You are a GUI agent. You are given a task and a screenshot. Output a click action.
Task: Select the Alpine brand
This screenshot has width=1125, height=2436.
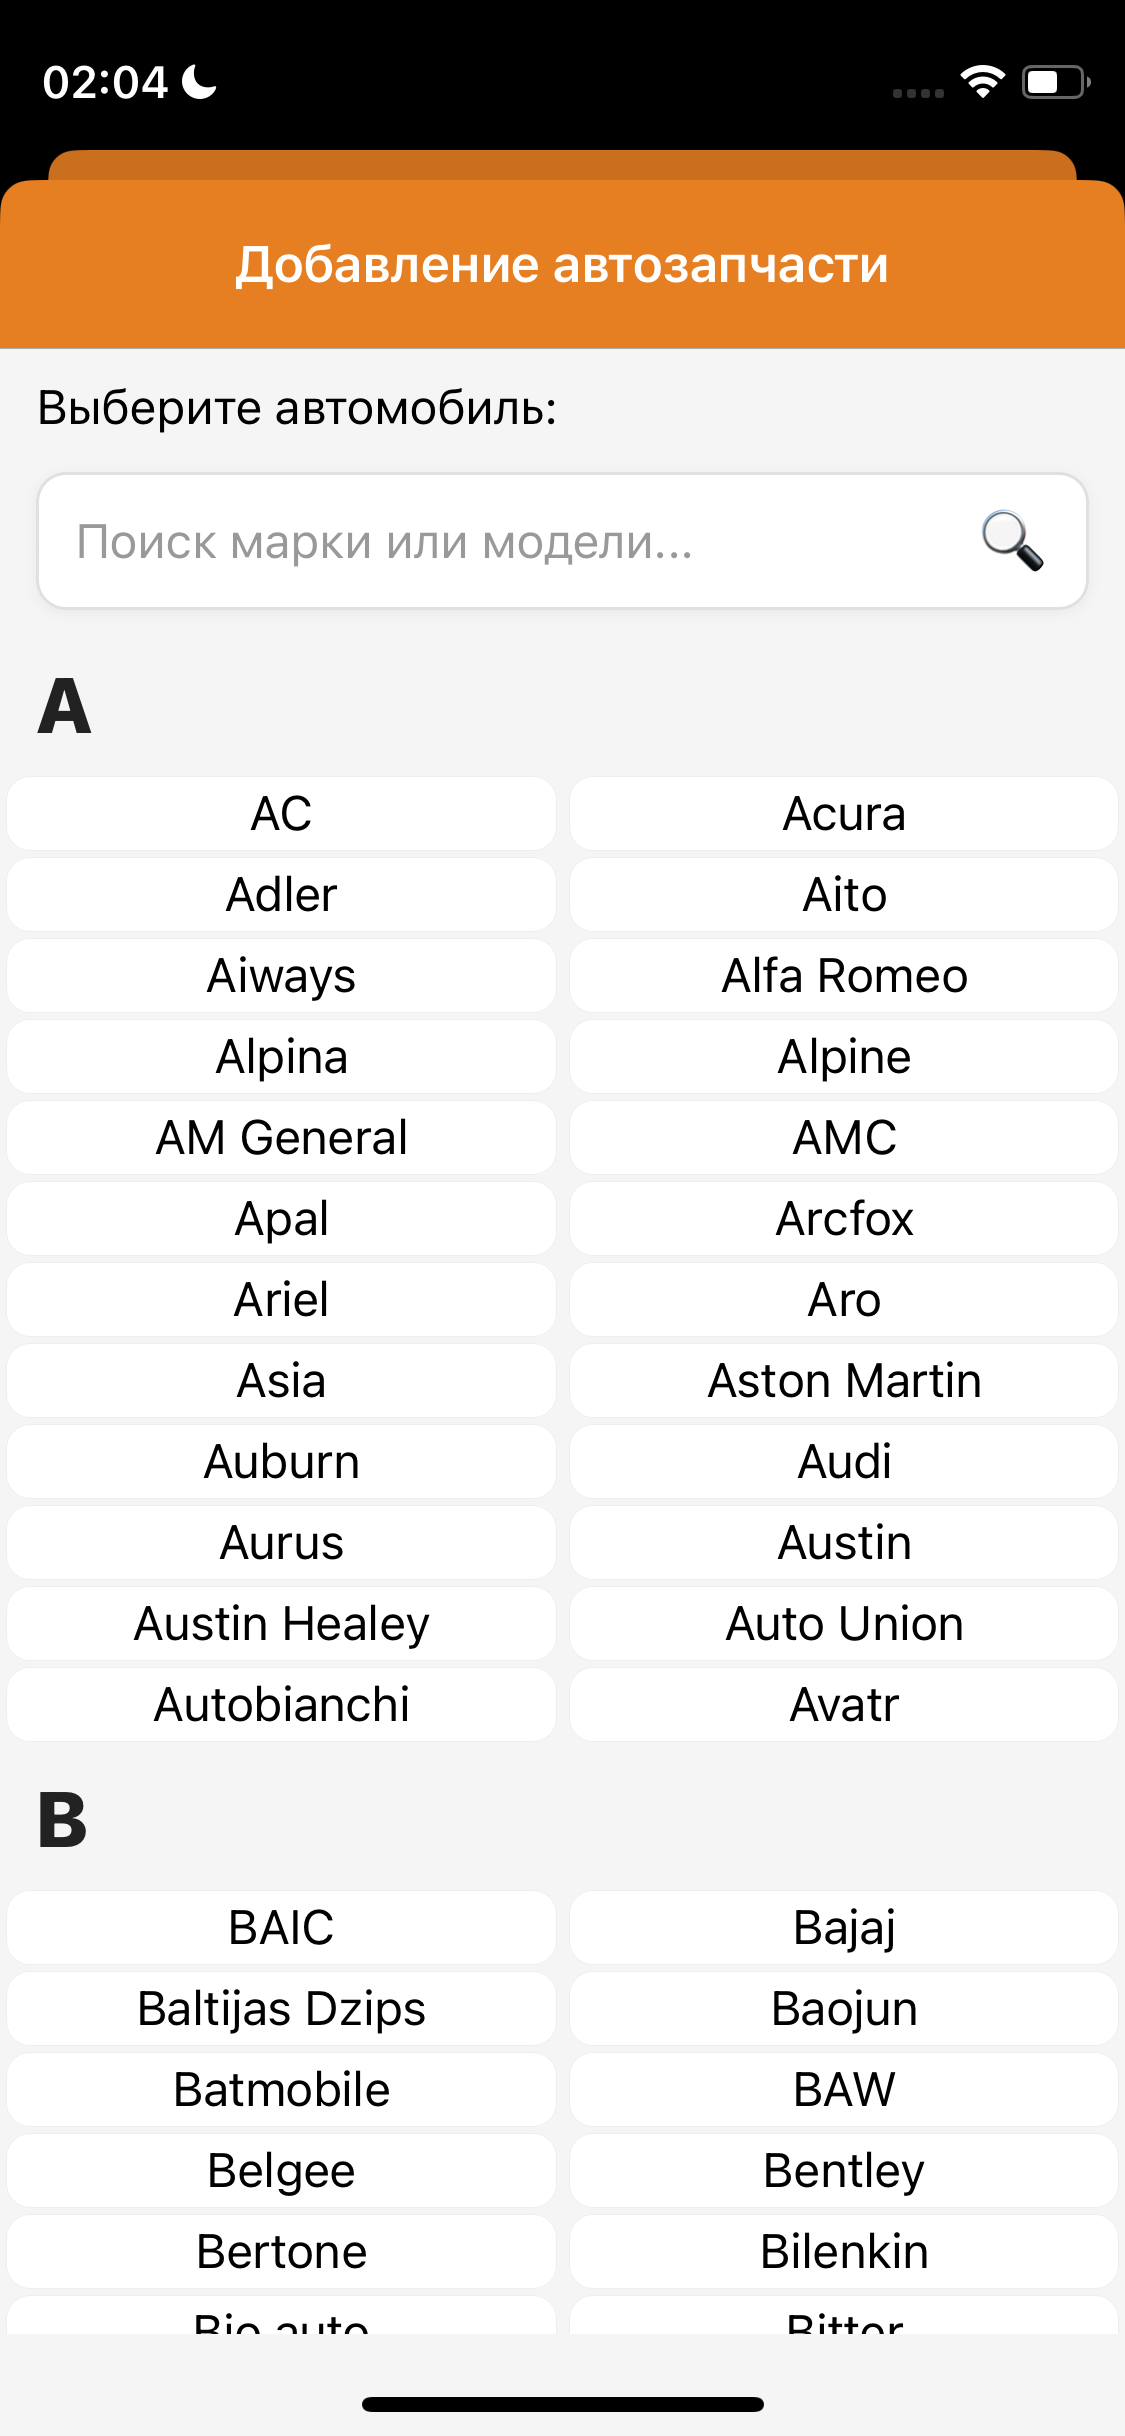point(844,1057)
